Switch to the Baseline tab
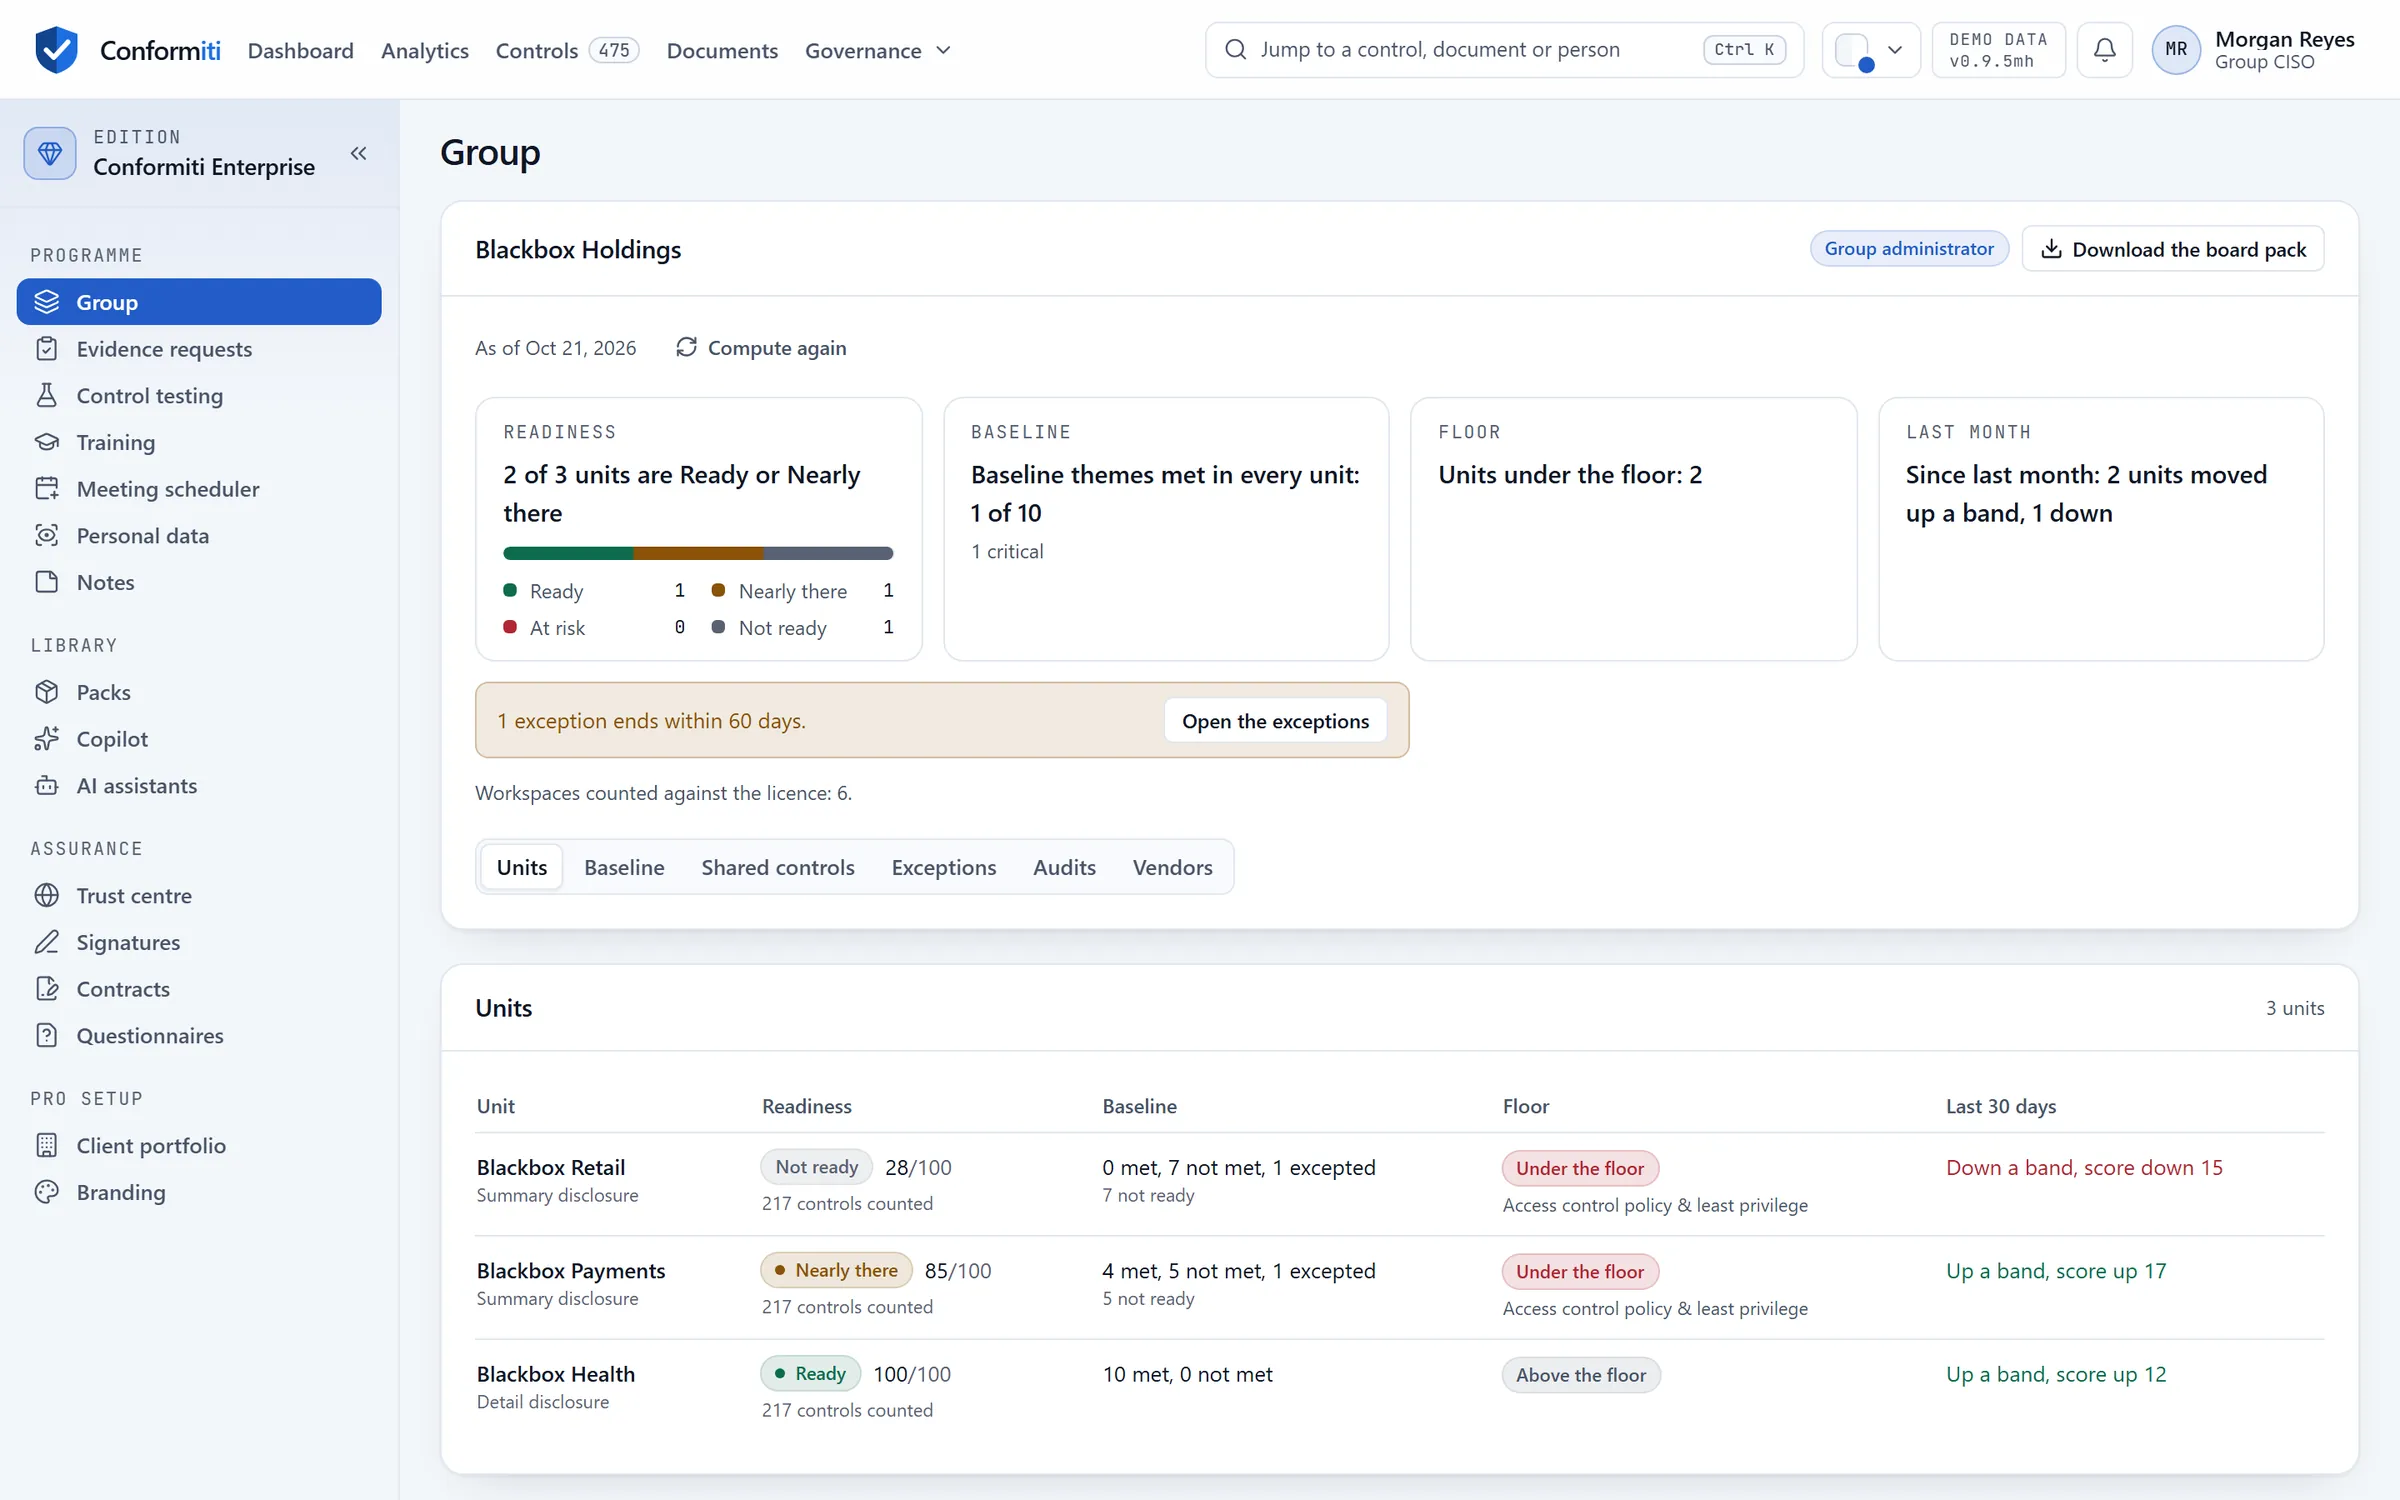 tap(624, 867)
